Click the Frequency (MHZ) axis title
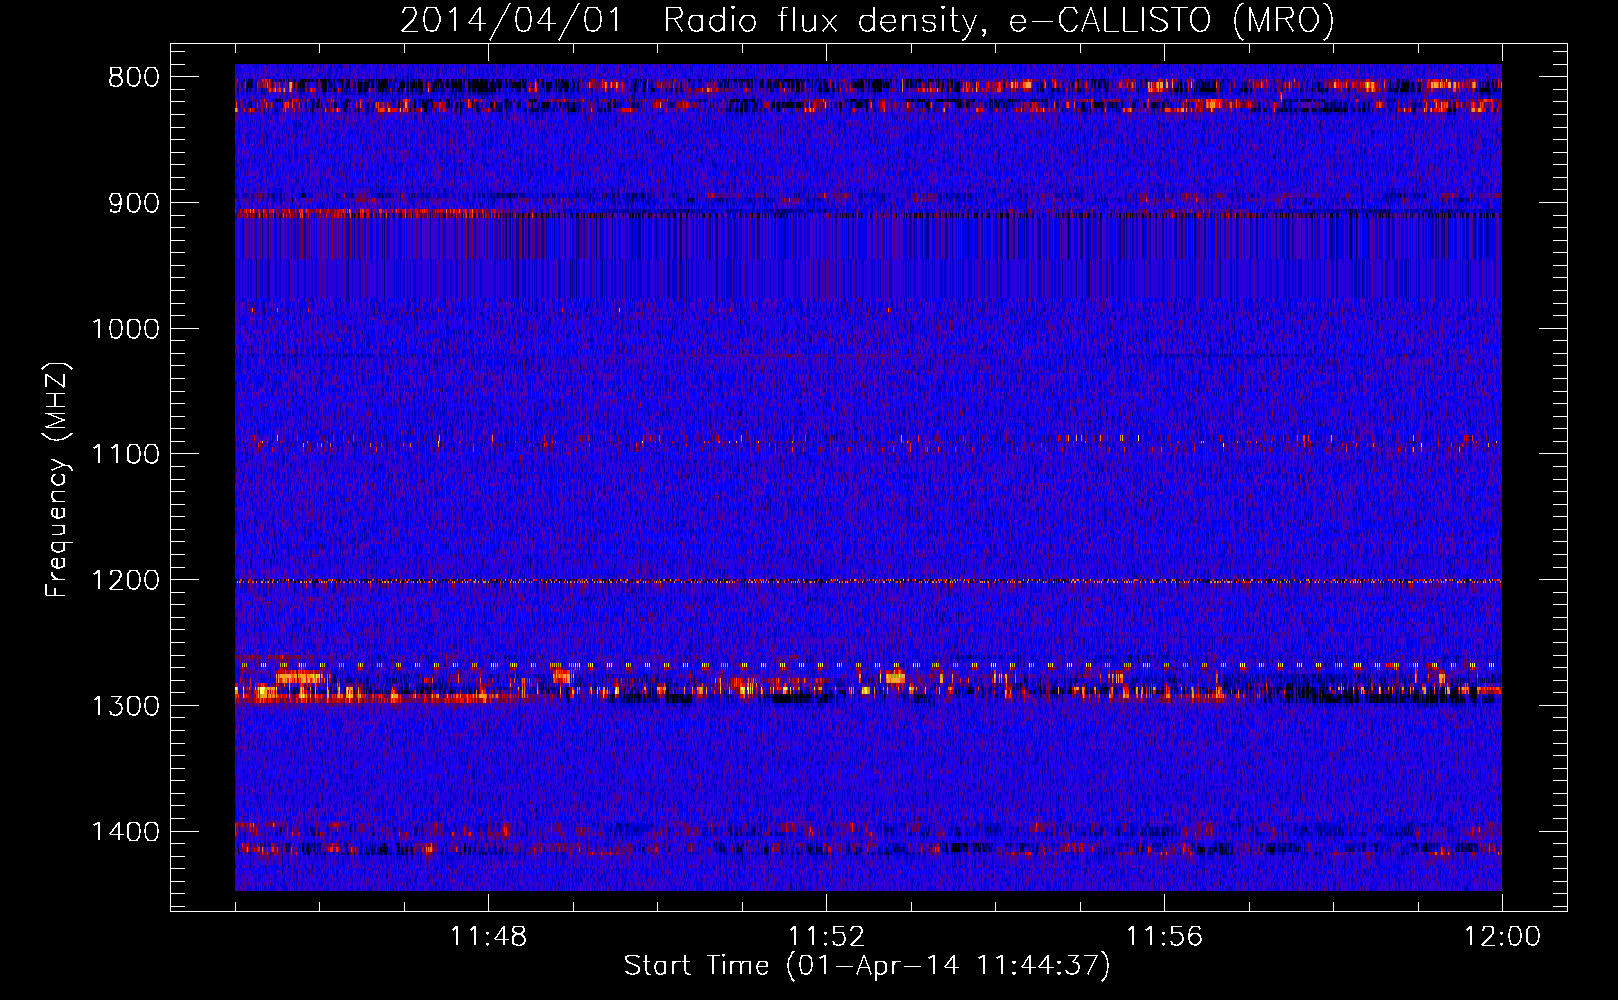 [58, 480]
